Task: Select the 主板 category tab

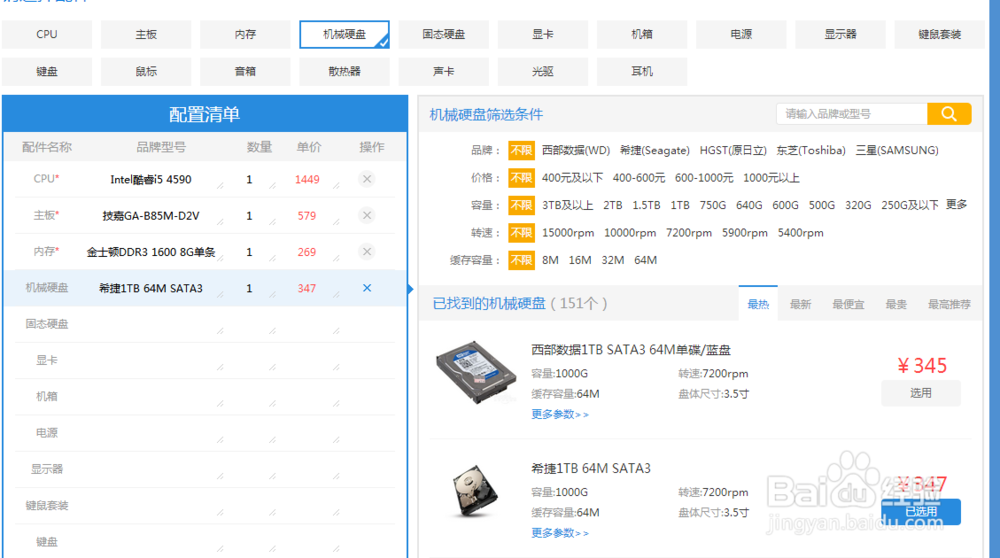Action: (x=146, y=34)
